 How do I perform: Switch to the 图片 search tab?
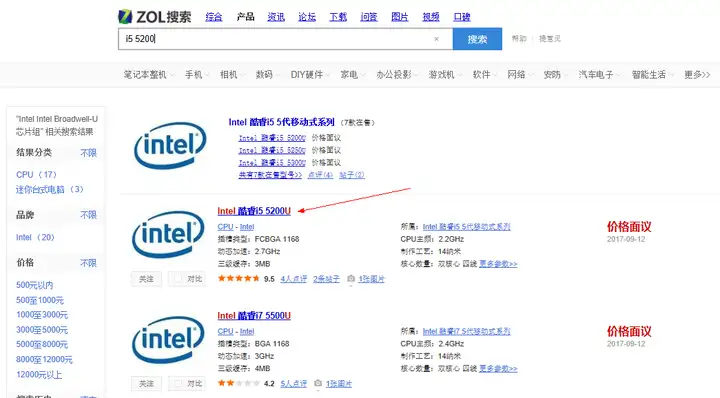click(399, 17)
